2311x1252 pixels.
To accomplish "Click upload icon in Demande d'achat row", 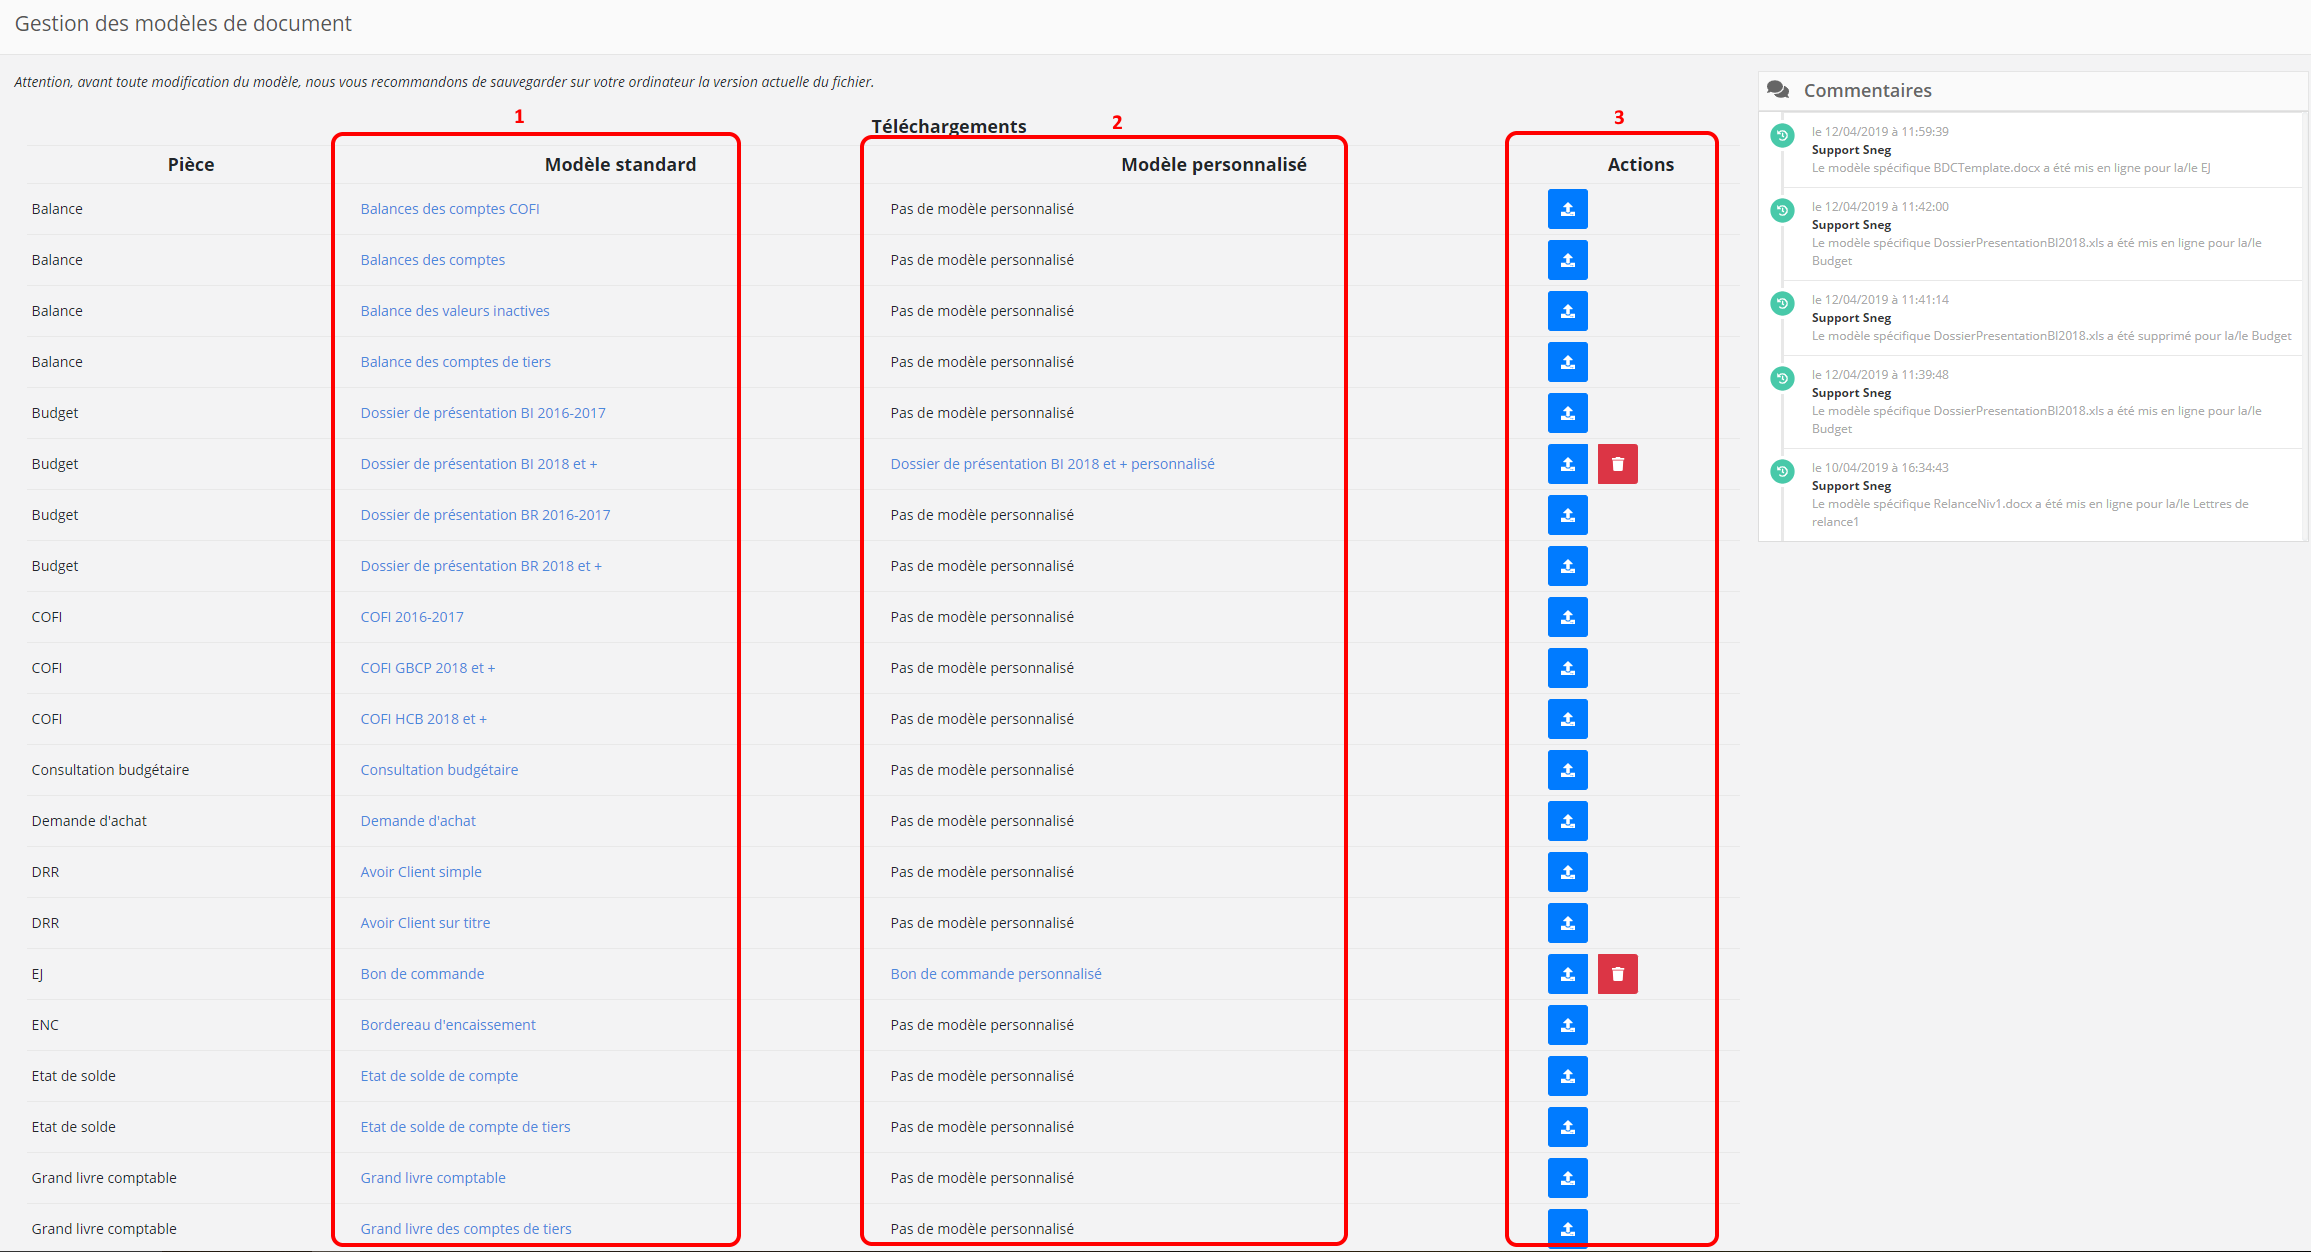I will (1567, 821).
